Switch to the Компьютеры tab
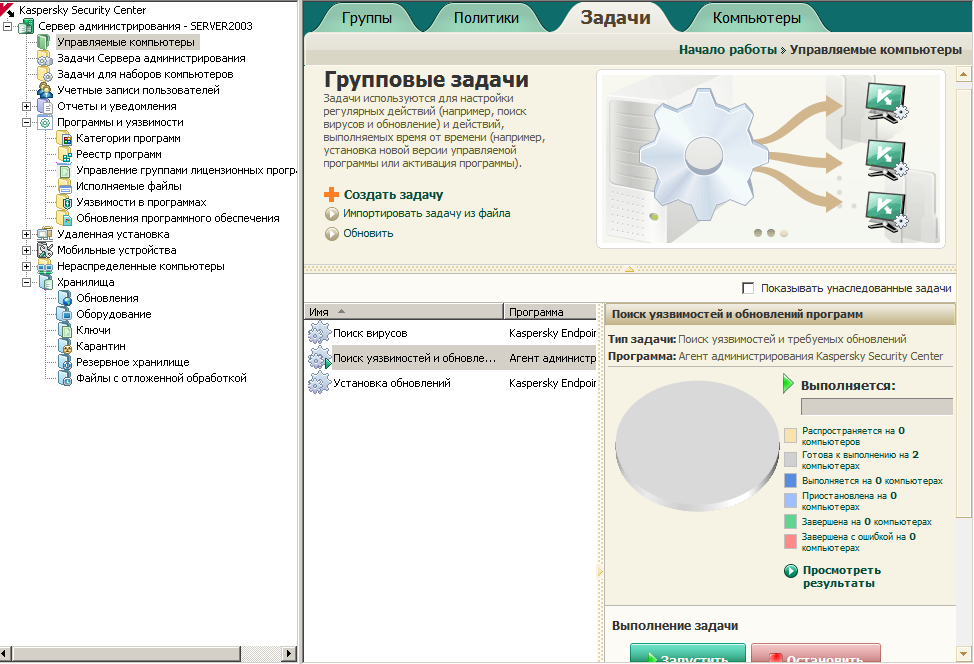974x664 pixels. click(757, 18)
